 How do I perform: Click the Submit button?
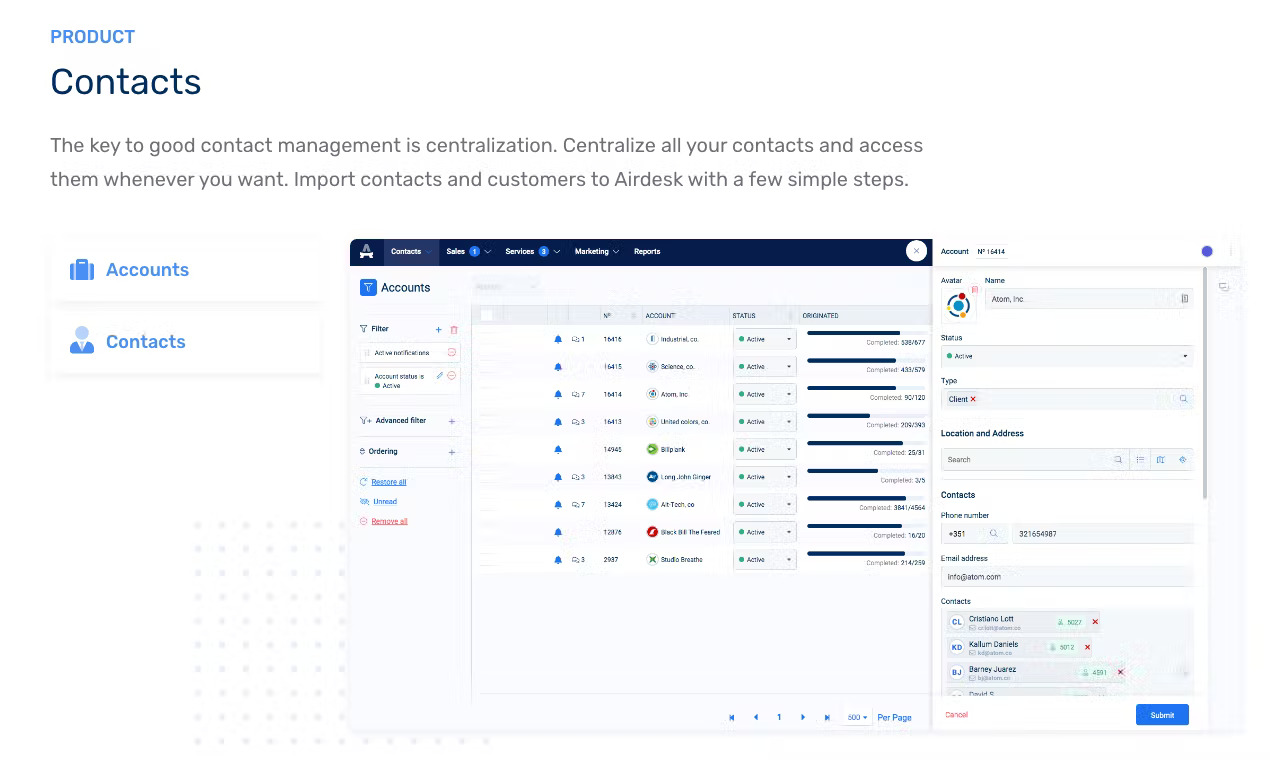tap(1162, 714)
